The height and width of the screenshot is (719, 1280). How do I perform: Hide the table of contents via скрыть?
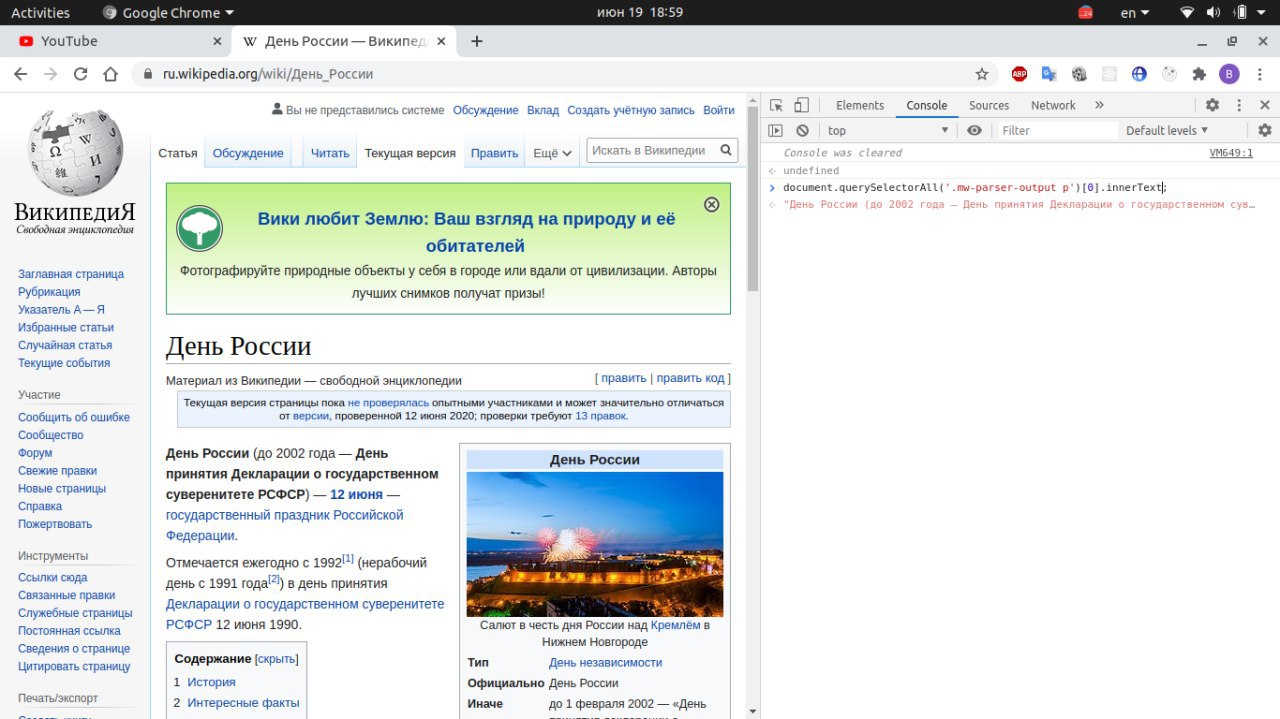pos(276,659)
